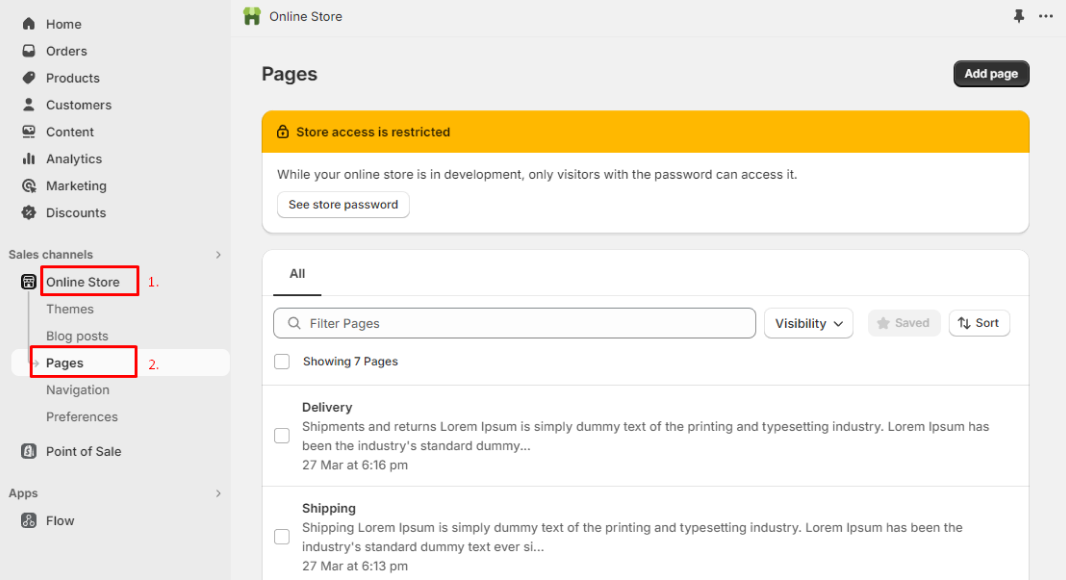This screenshot has width=1066, height=580.
Task: Click See store password button
Action: pos(343,204)
